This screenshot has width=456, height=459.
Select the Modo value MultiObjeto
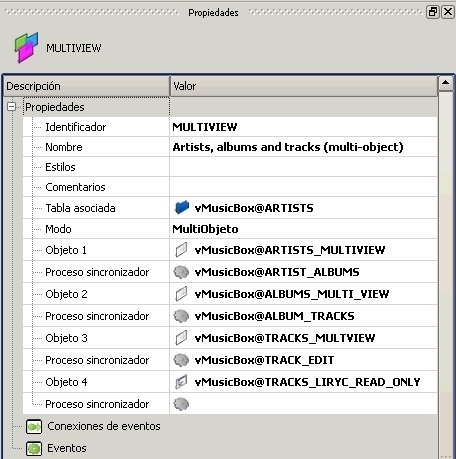point(303,229)
